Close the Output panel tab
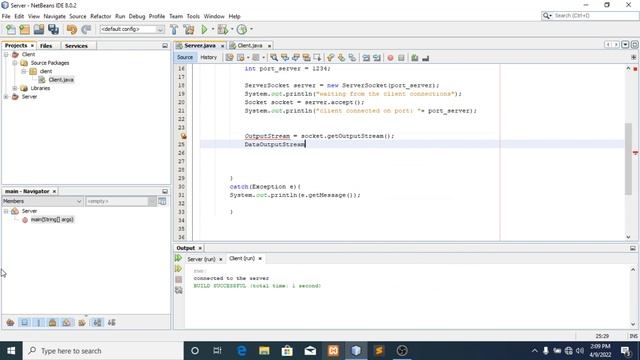Viewport: 640px width, 360px height. [x=200, y=248]
